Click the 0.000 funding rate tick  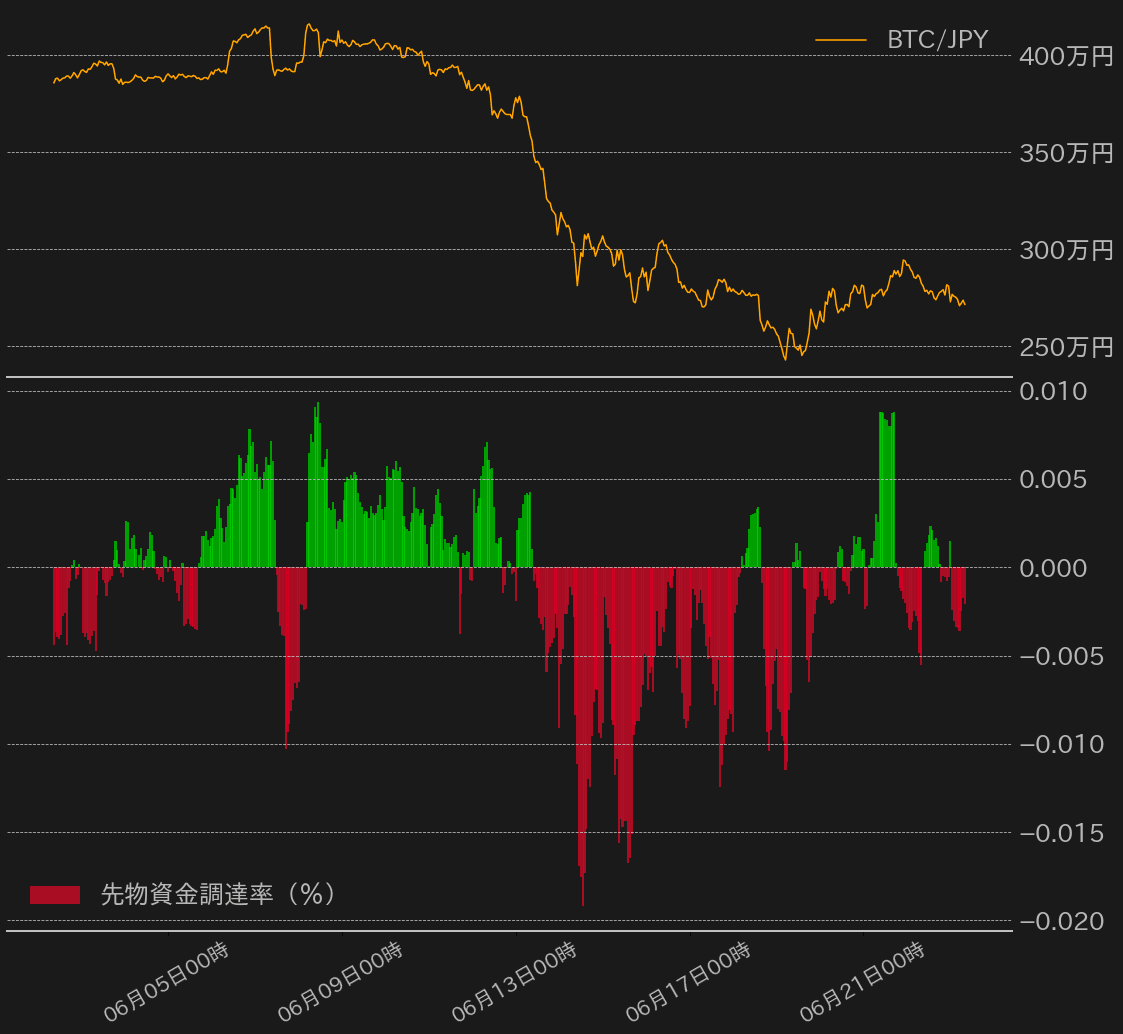[x=1053, y=568]
